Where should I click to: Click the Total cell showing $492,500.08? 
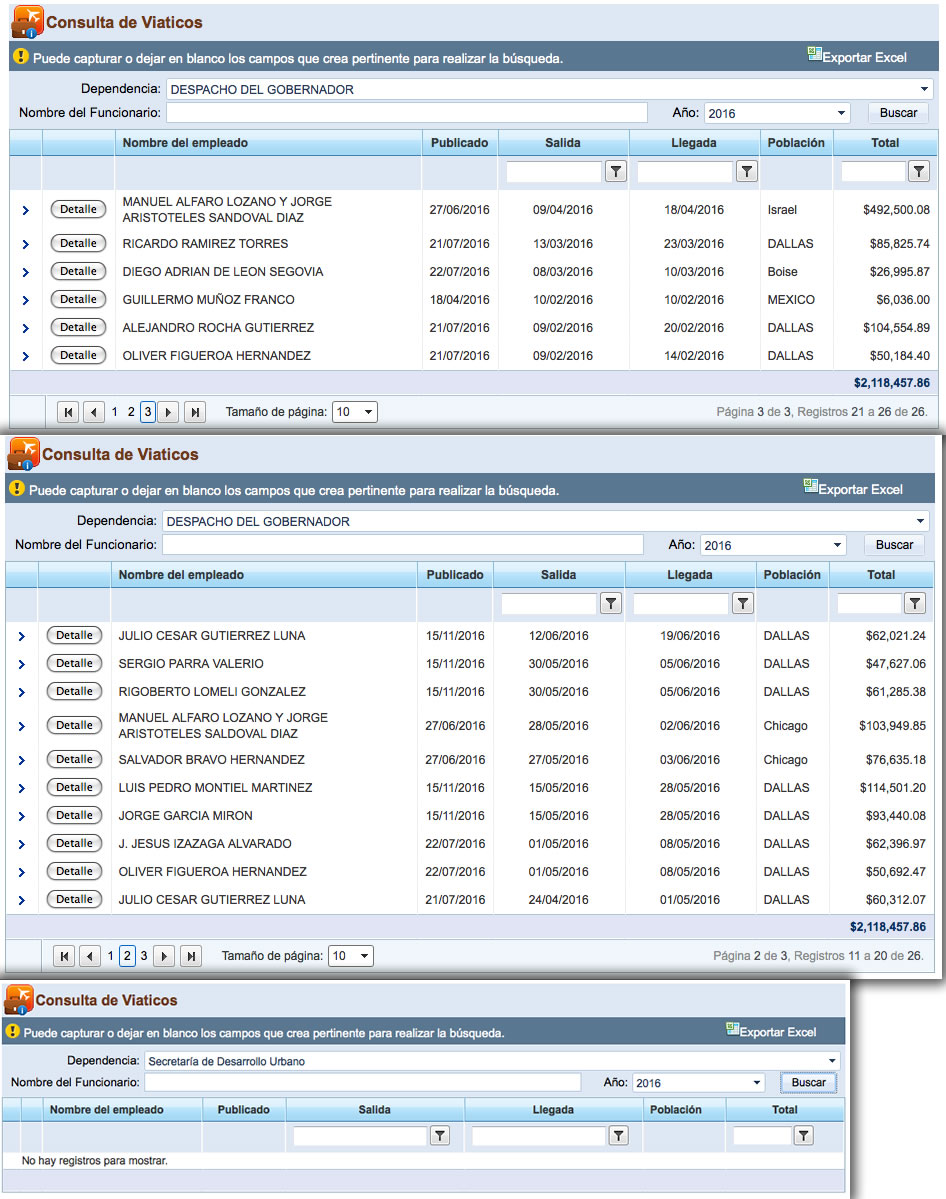point(896,210)
